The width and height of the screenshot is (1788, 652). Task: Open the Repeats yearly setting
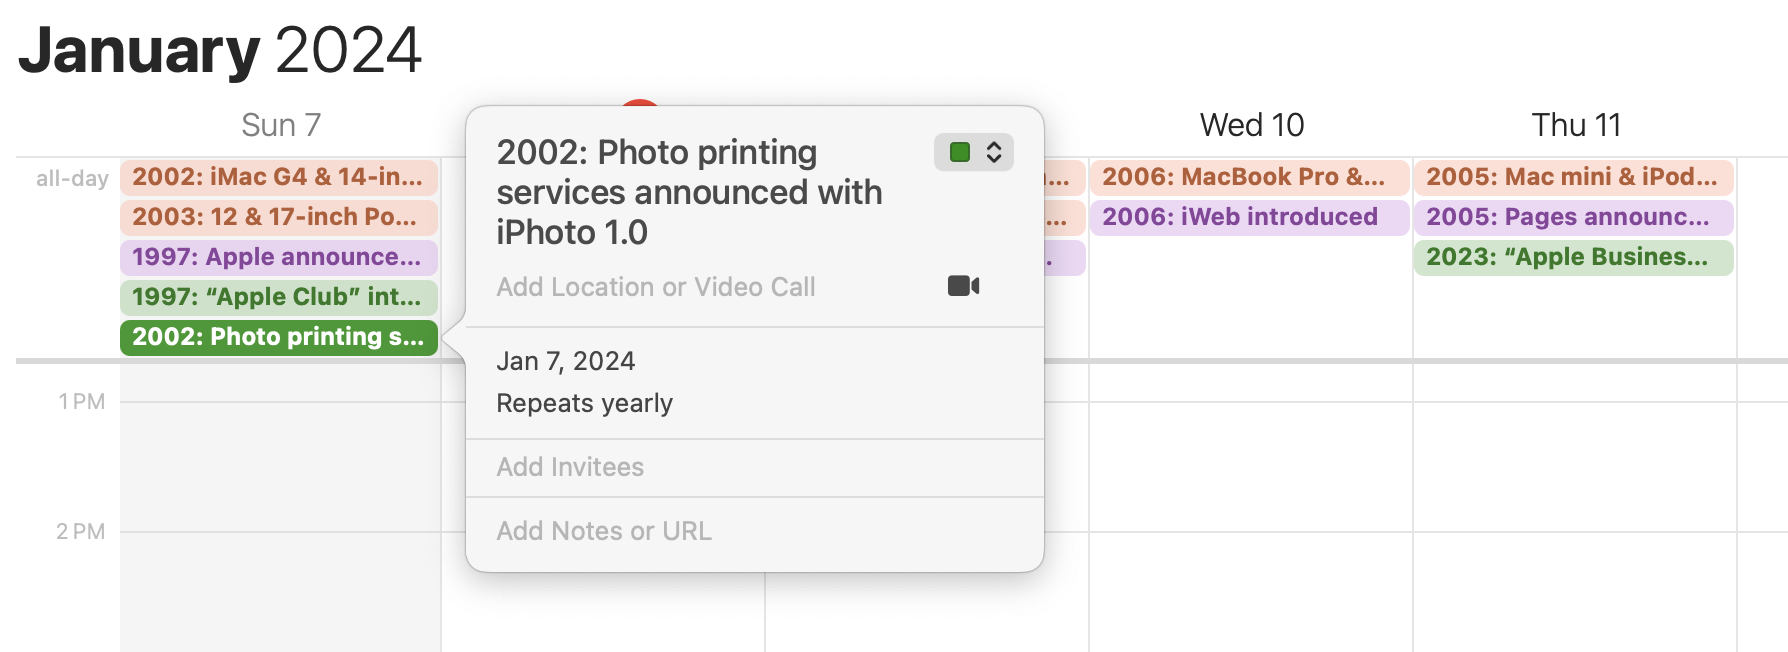coord(585,403)
